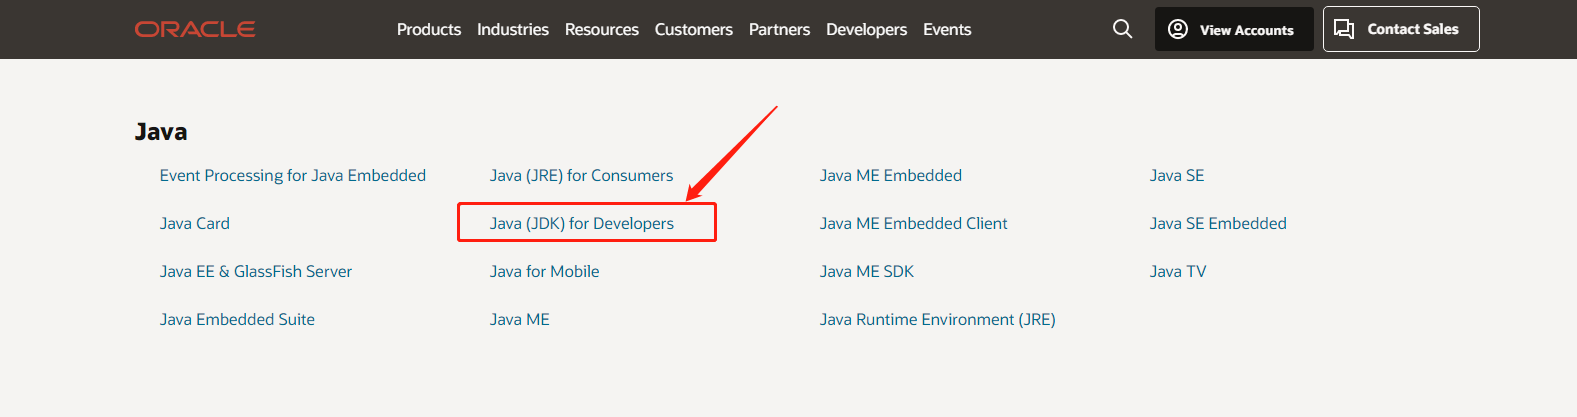This screenshot has height=417, width=1577.
Task: Open the Java ME SDK link
Action: point(867,271)
